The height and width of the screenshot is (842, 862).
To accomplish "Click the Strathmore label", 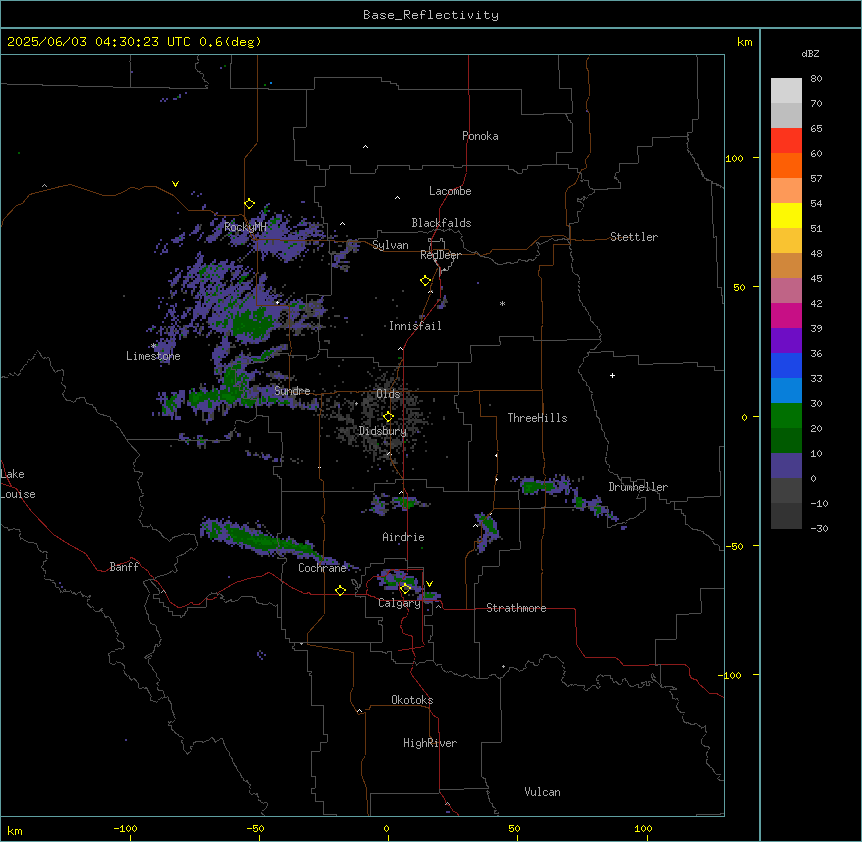I will [x=516, y=608].
